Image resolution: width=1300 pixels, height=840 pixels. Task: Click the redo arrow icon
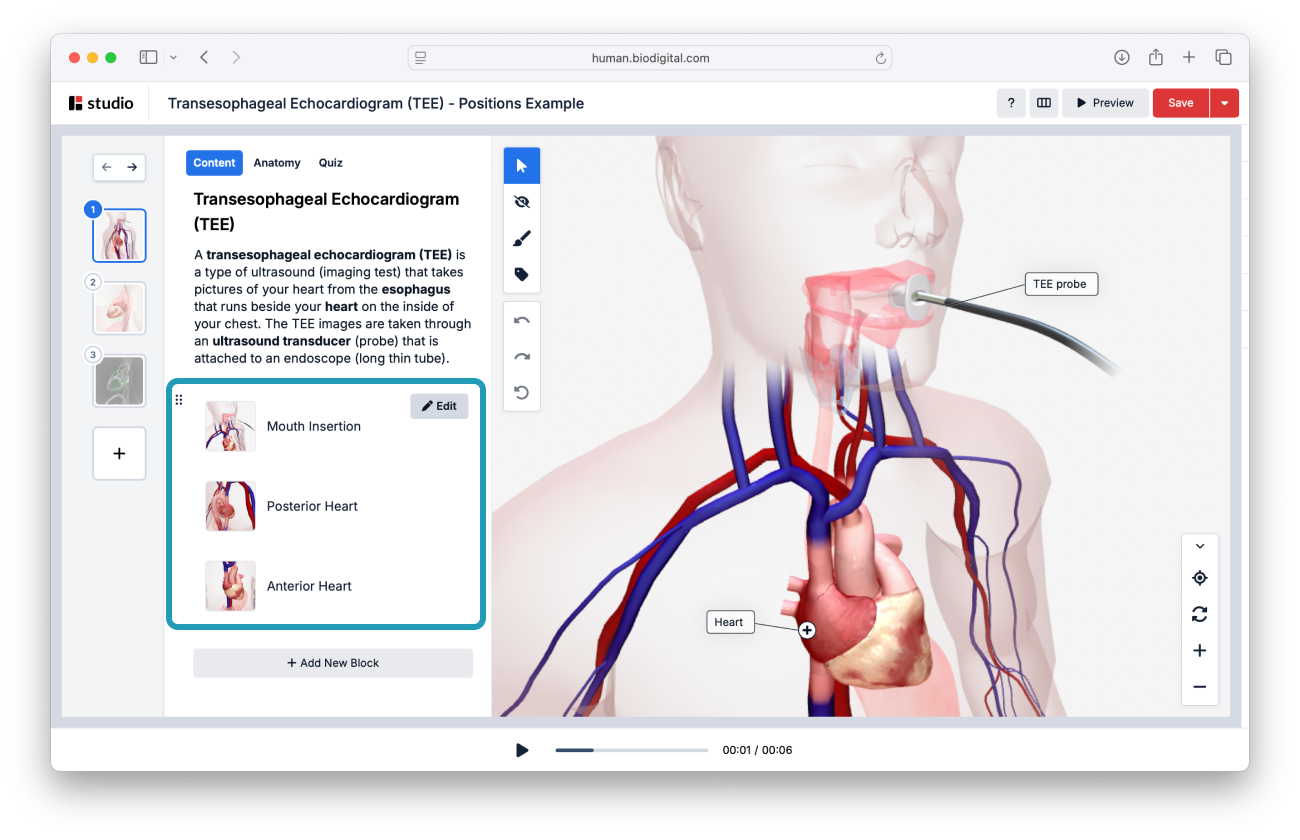pyautogui.click(x=521, y=357)
